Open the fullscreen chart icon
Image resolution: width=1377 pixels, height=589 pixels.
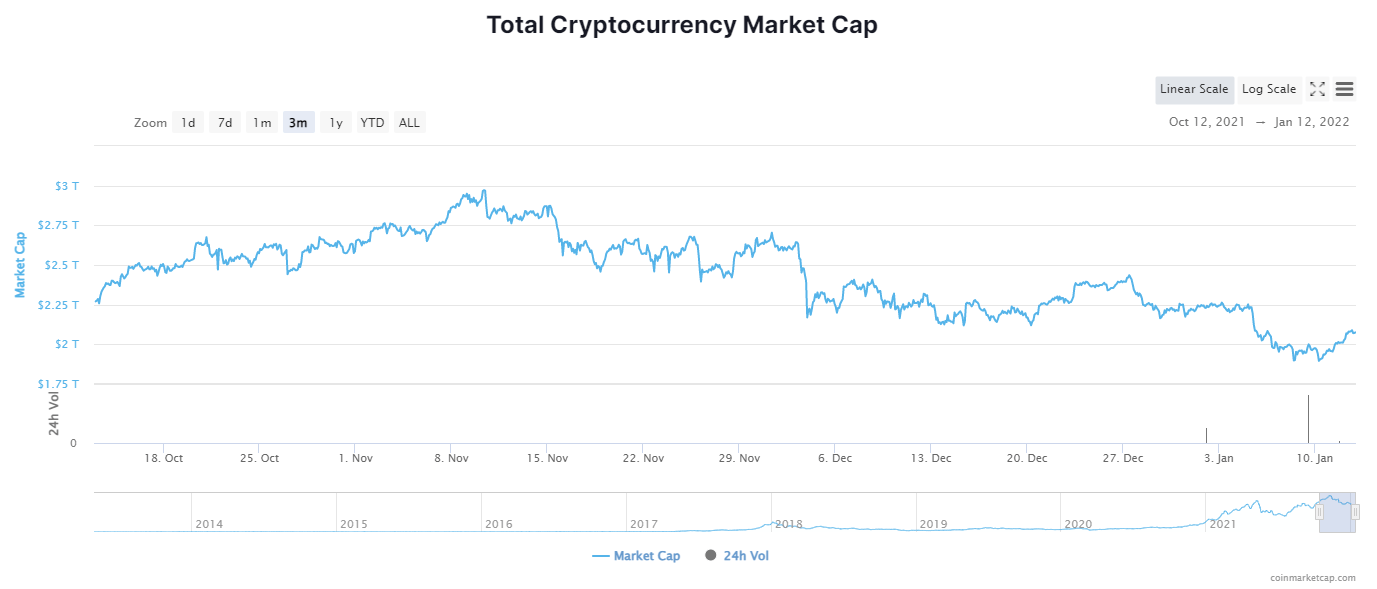coord(1317,89)
